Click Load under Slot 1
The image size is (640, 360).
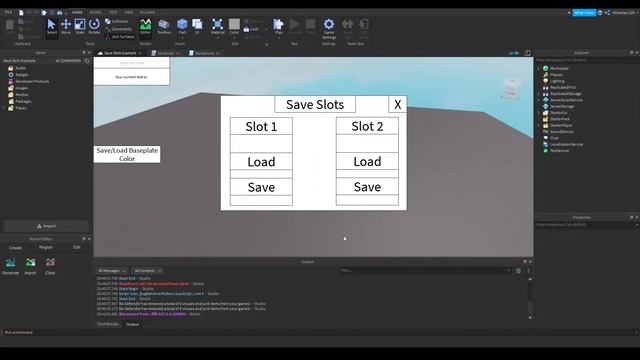(261, 162)
